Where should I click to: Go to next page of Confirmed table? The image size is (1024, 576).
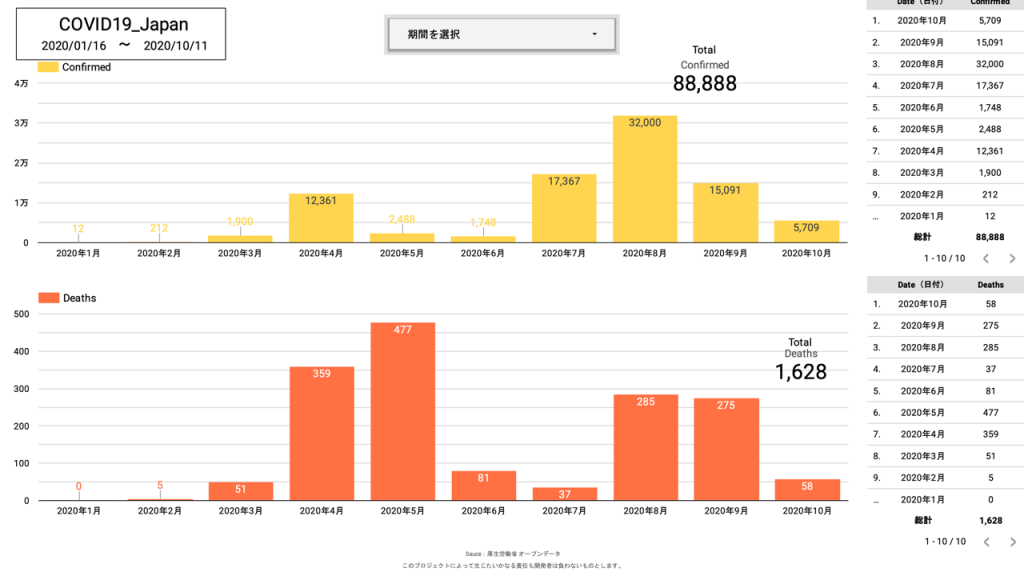pos(1012,258)
